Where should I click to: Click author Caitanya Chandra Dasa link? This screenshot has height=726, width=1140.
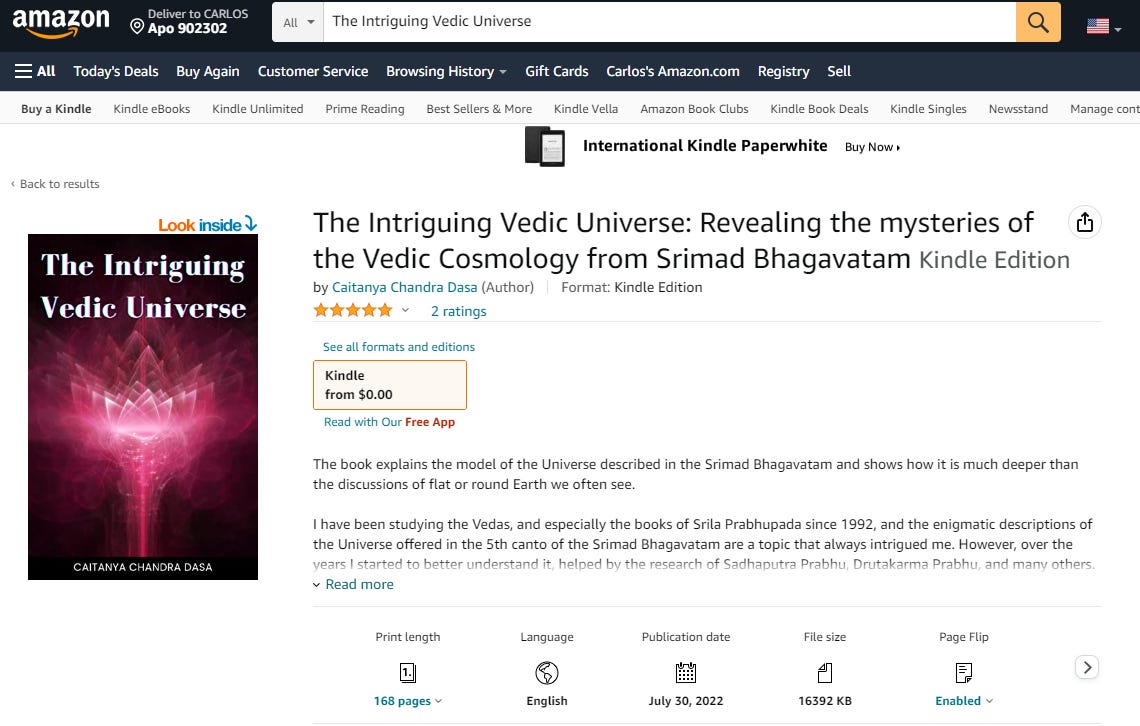pos(404,287)
